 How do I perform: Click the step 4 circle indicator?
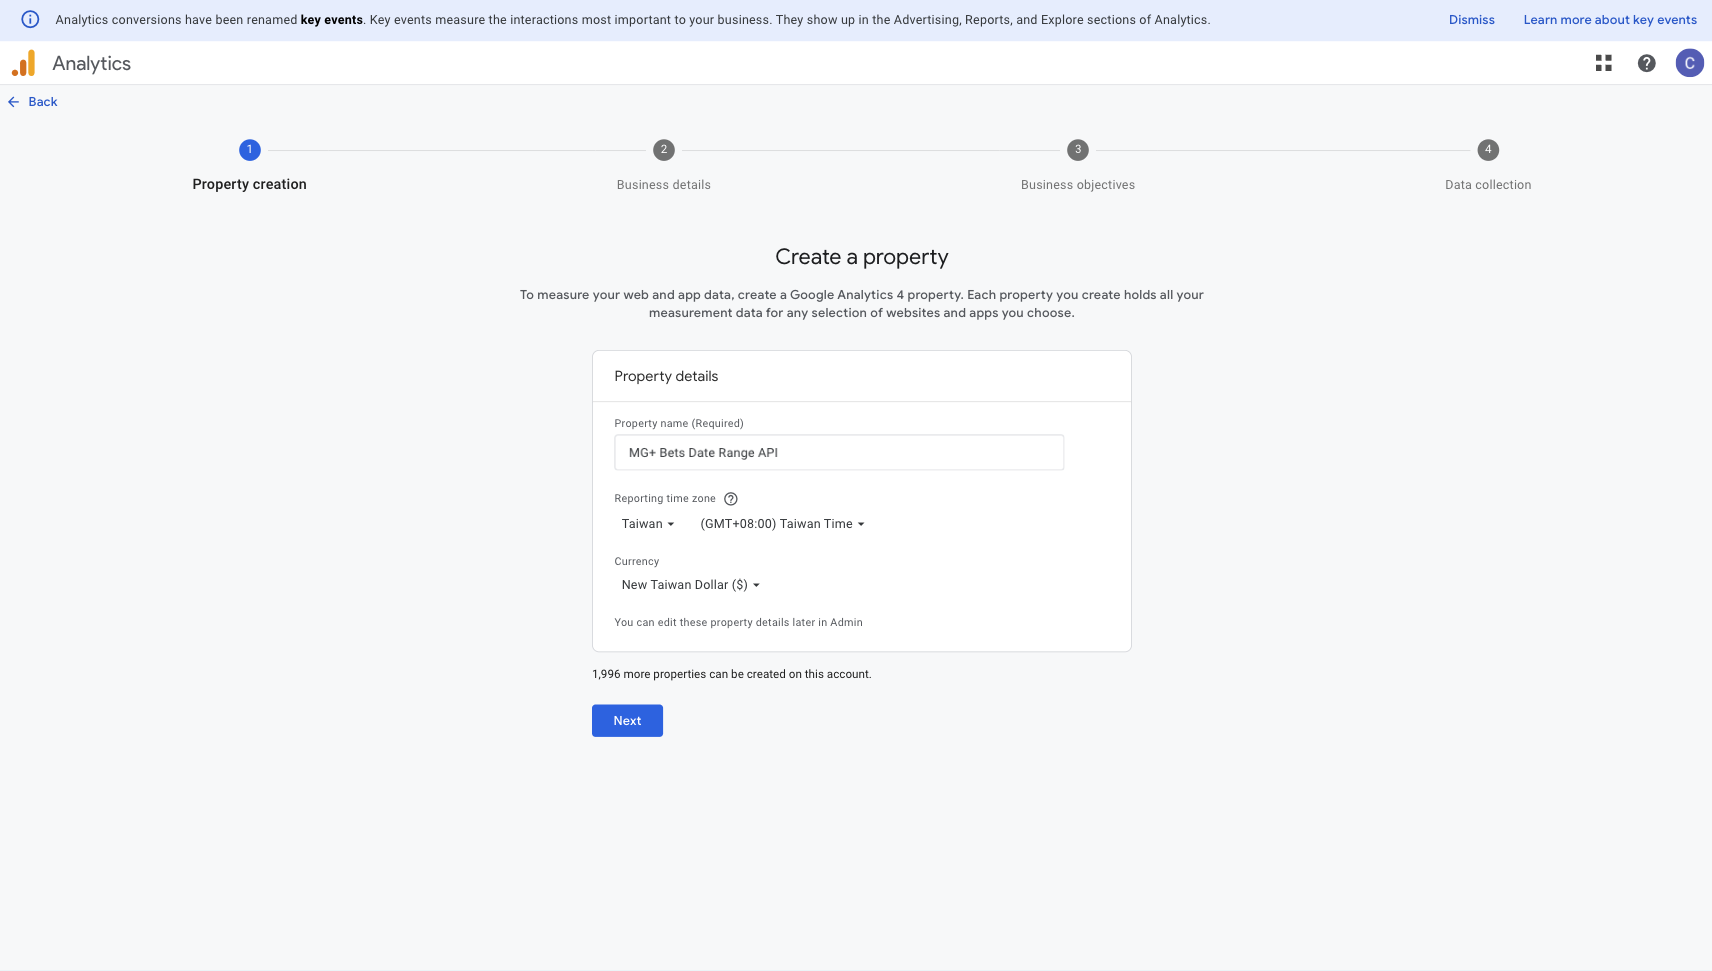[x=1488, y=150]
